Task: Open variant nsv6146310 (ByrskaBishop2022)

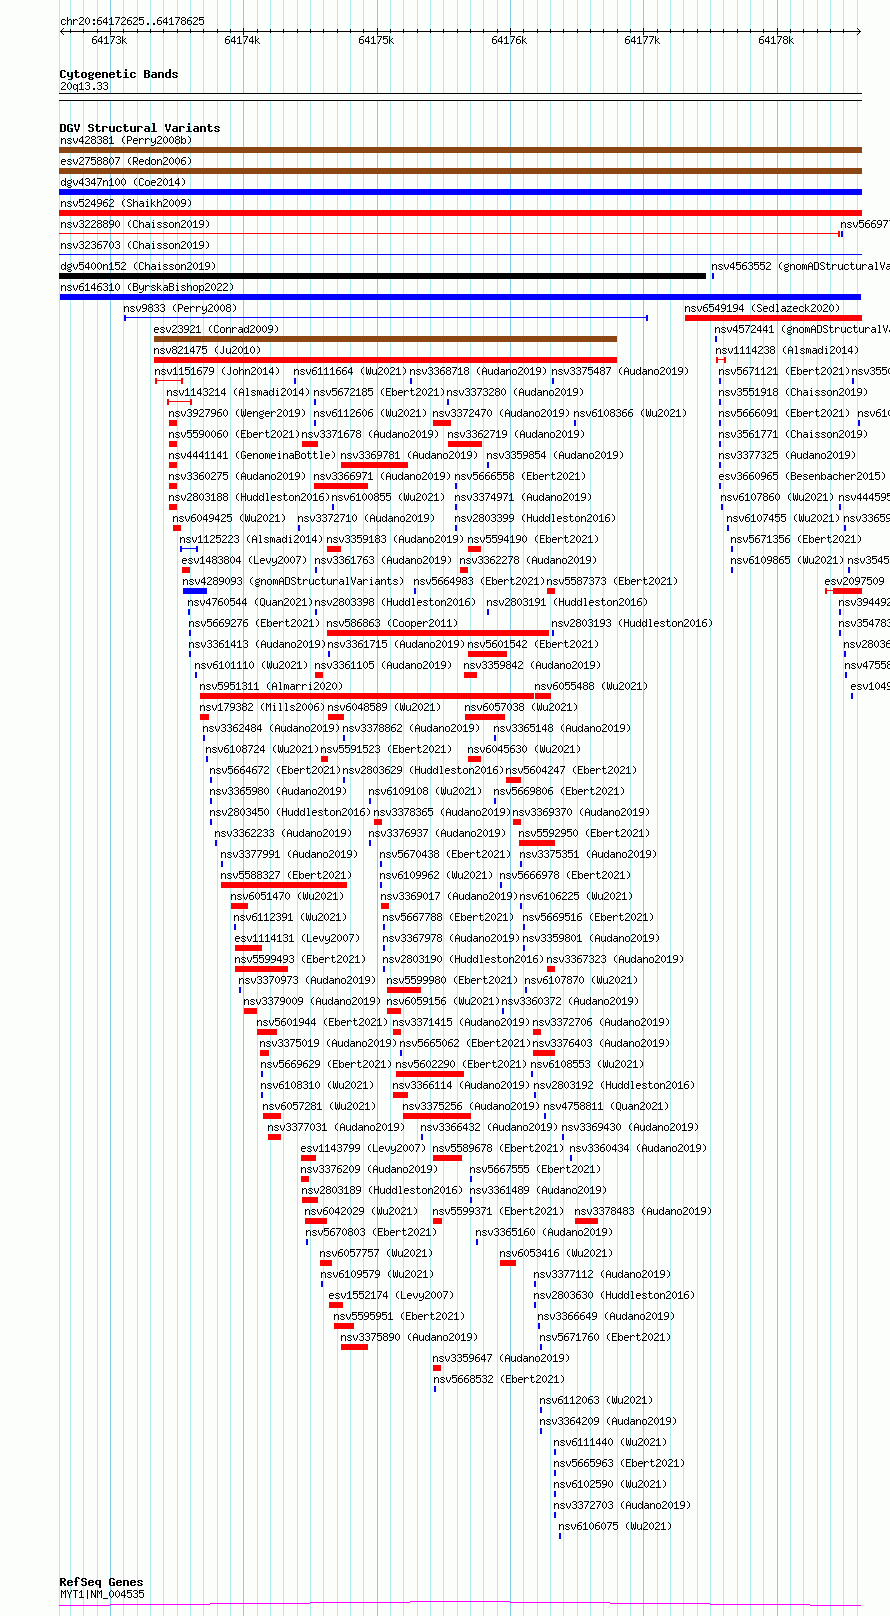Action: point(147,287)
